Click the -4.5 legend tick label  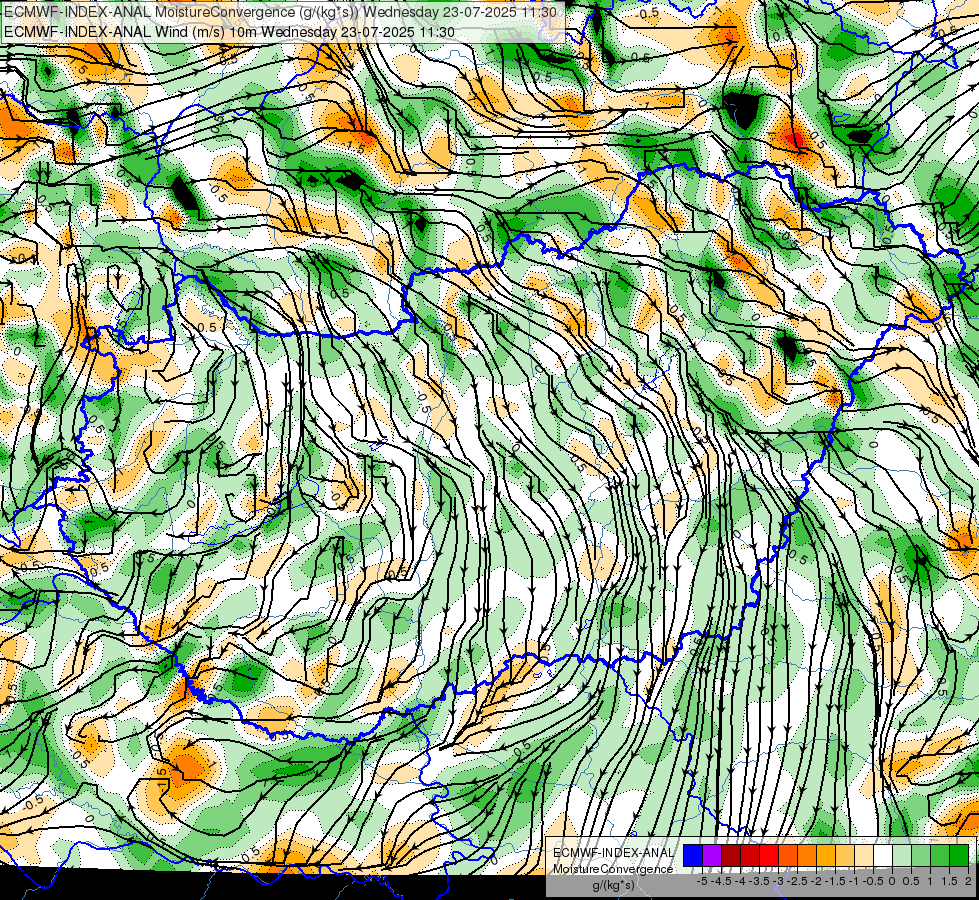coord(721,881)
